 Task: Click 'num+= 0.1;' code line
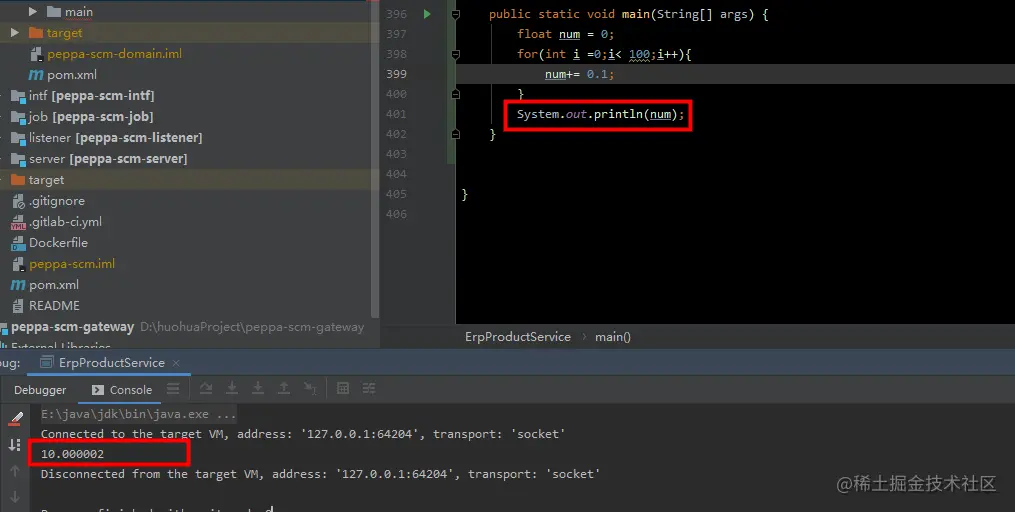coord(579,74)
